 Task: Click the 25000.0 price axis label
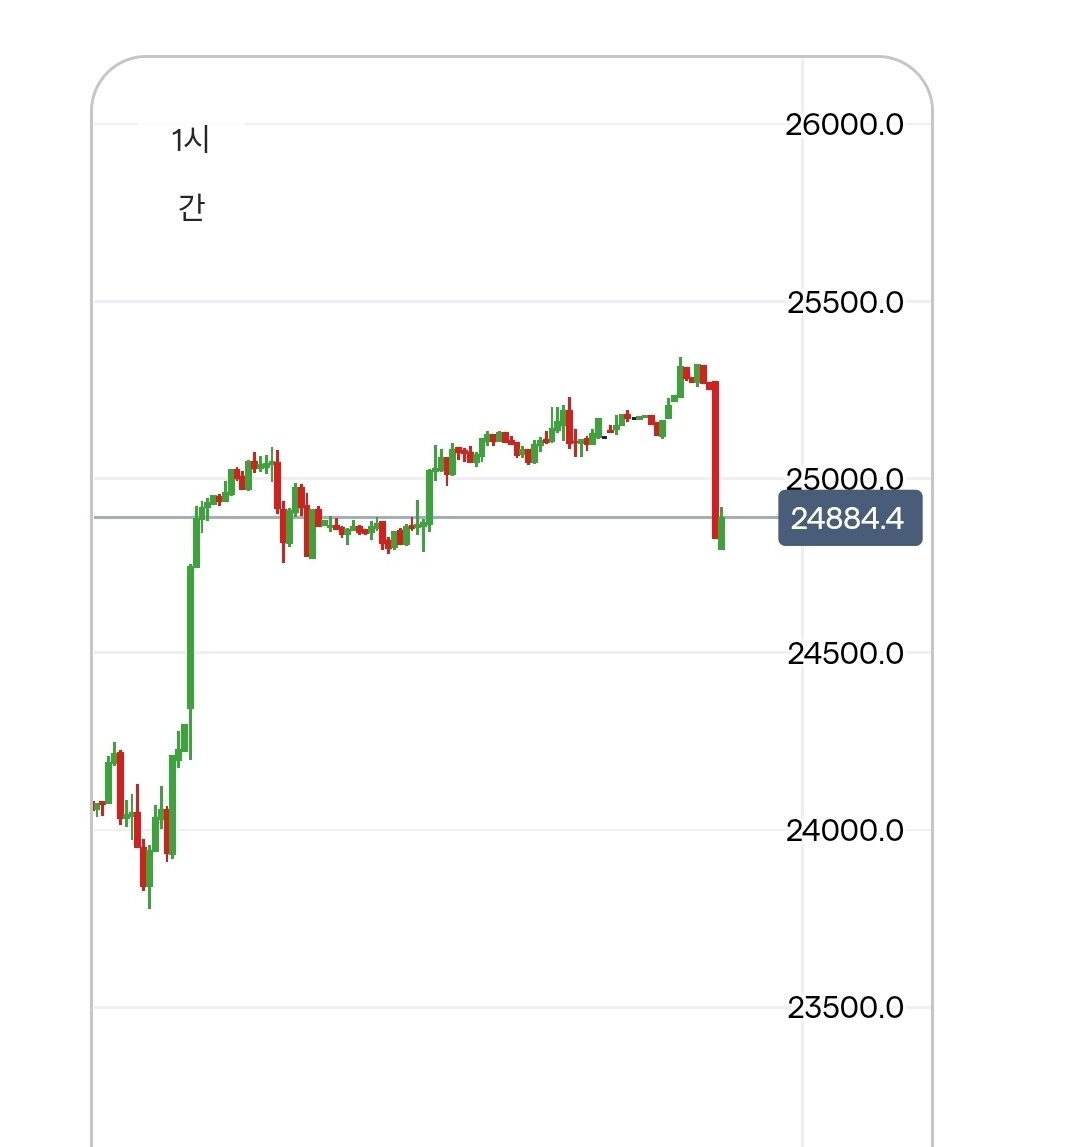(844, 478)
